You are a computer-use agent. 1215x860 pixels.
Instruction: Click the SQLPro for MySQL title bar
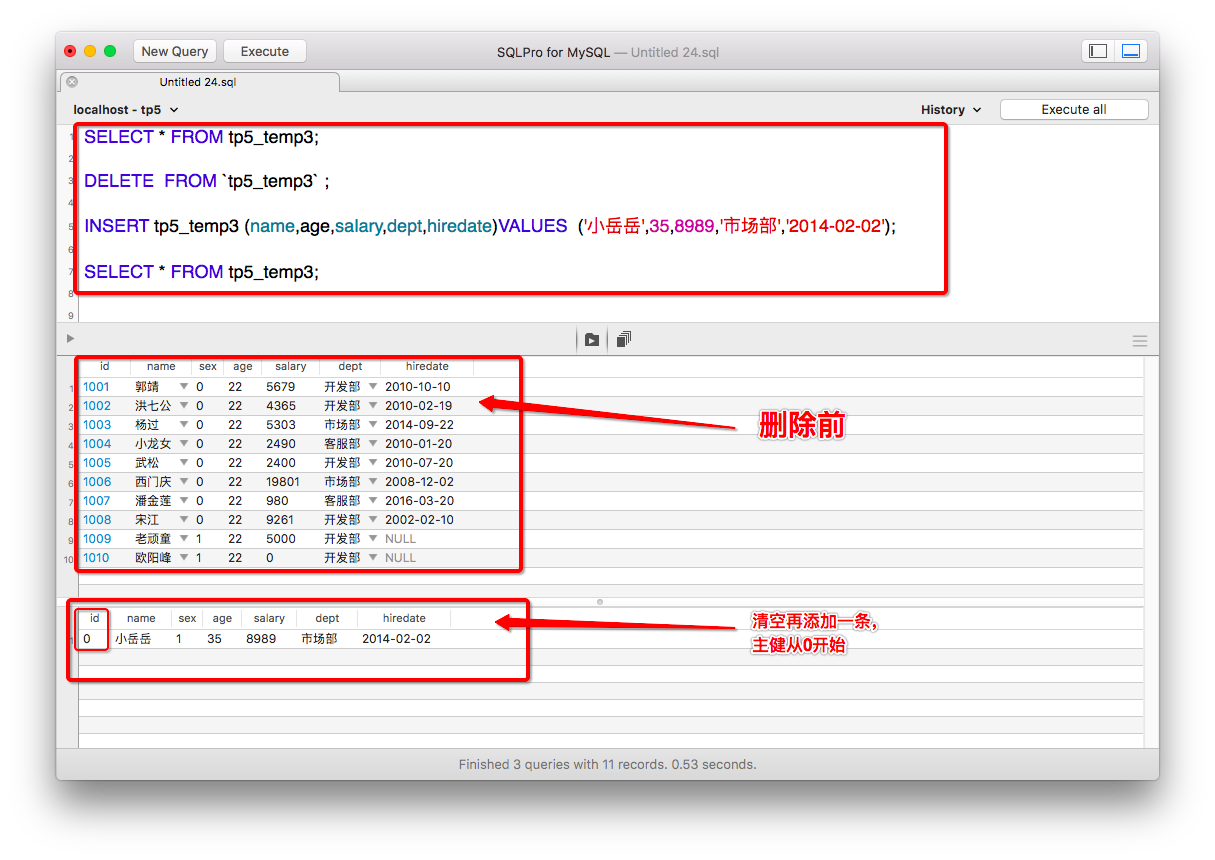click(607, 51)
